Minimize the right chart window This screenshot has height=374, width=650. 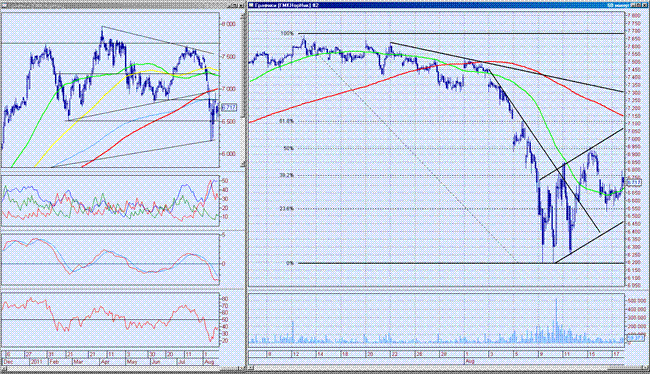click(x=633, y=5)
